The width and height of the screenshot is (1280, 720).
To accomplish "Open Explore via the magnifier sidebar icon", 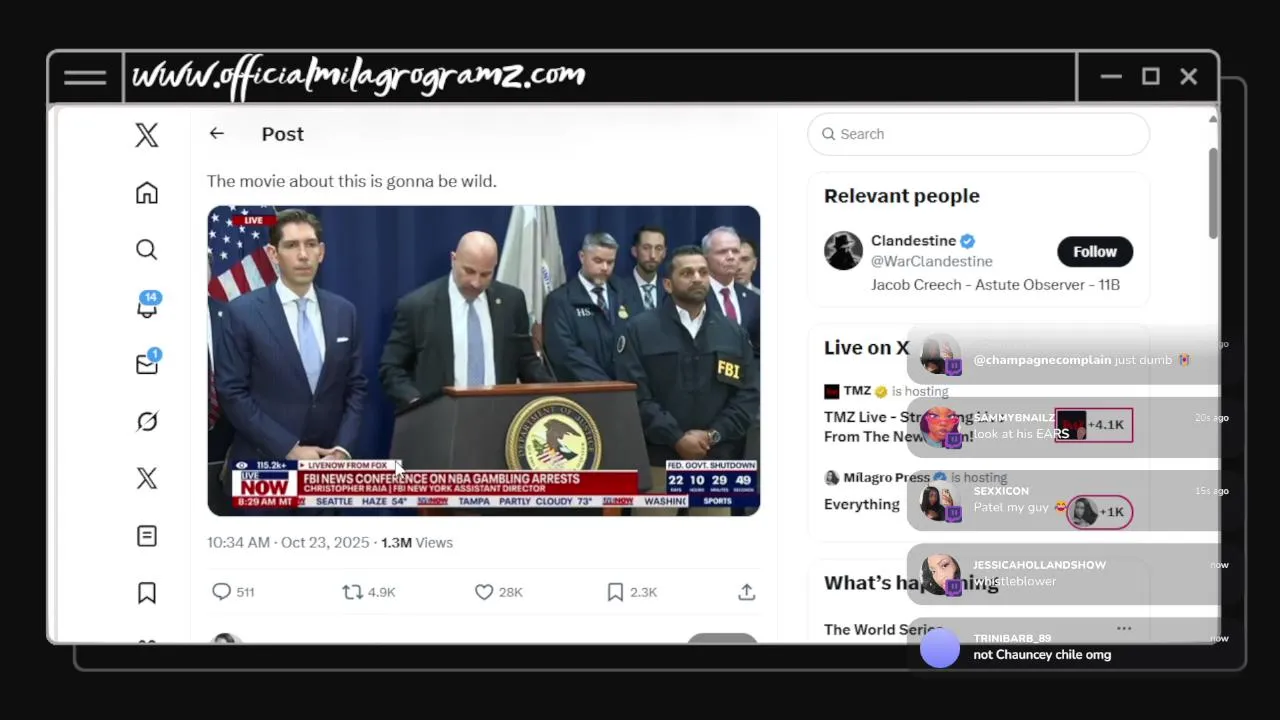I will [x=147, y=250].
